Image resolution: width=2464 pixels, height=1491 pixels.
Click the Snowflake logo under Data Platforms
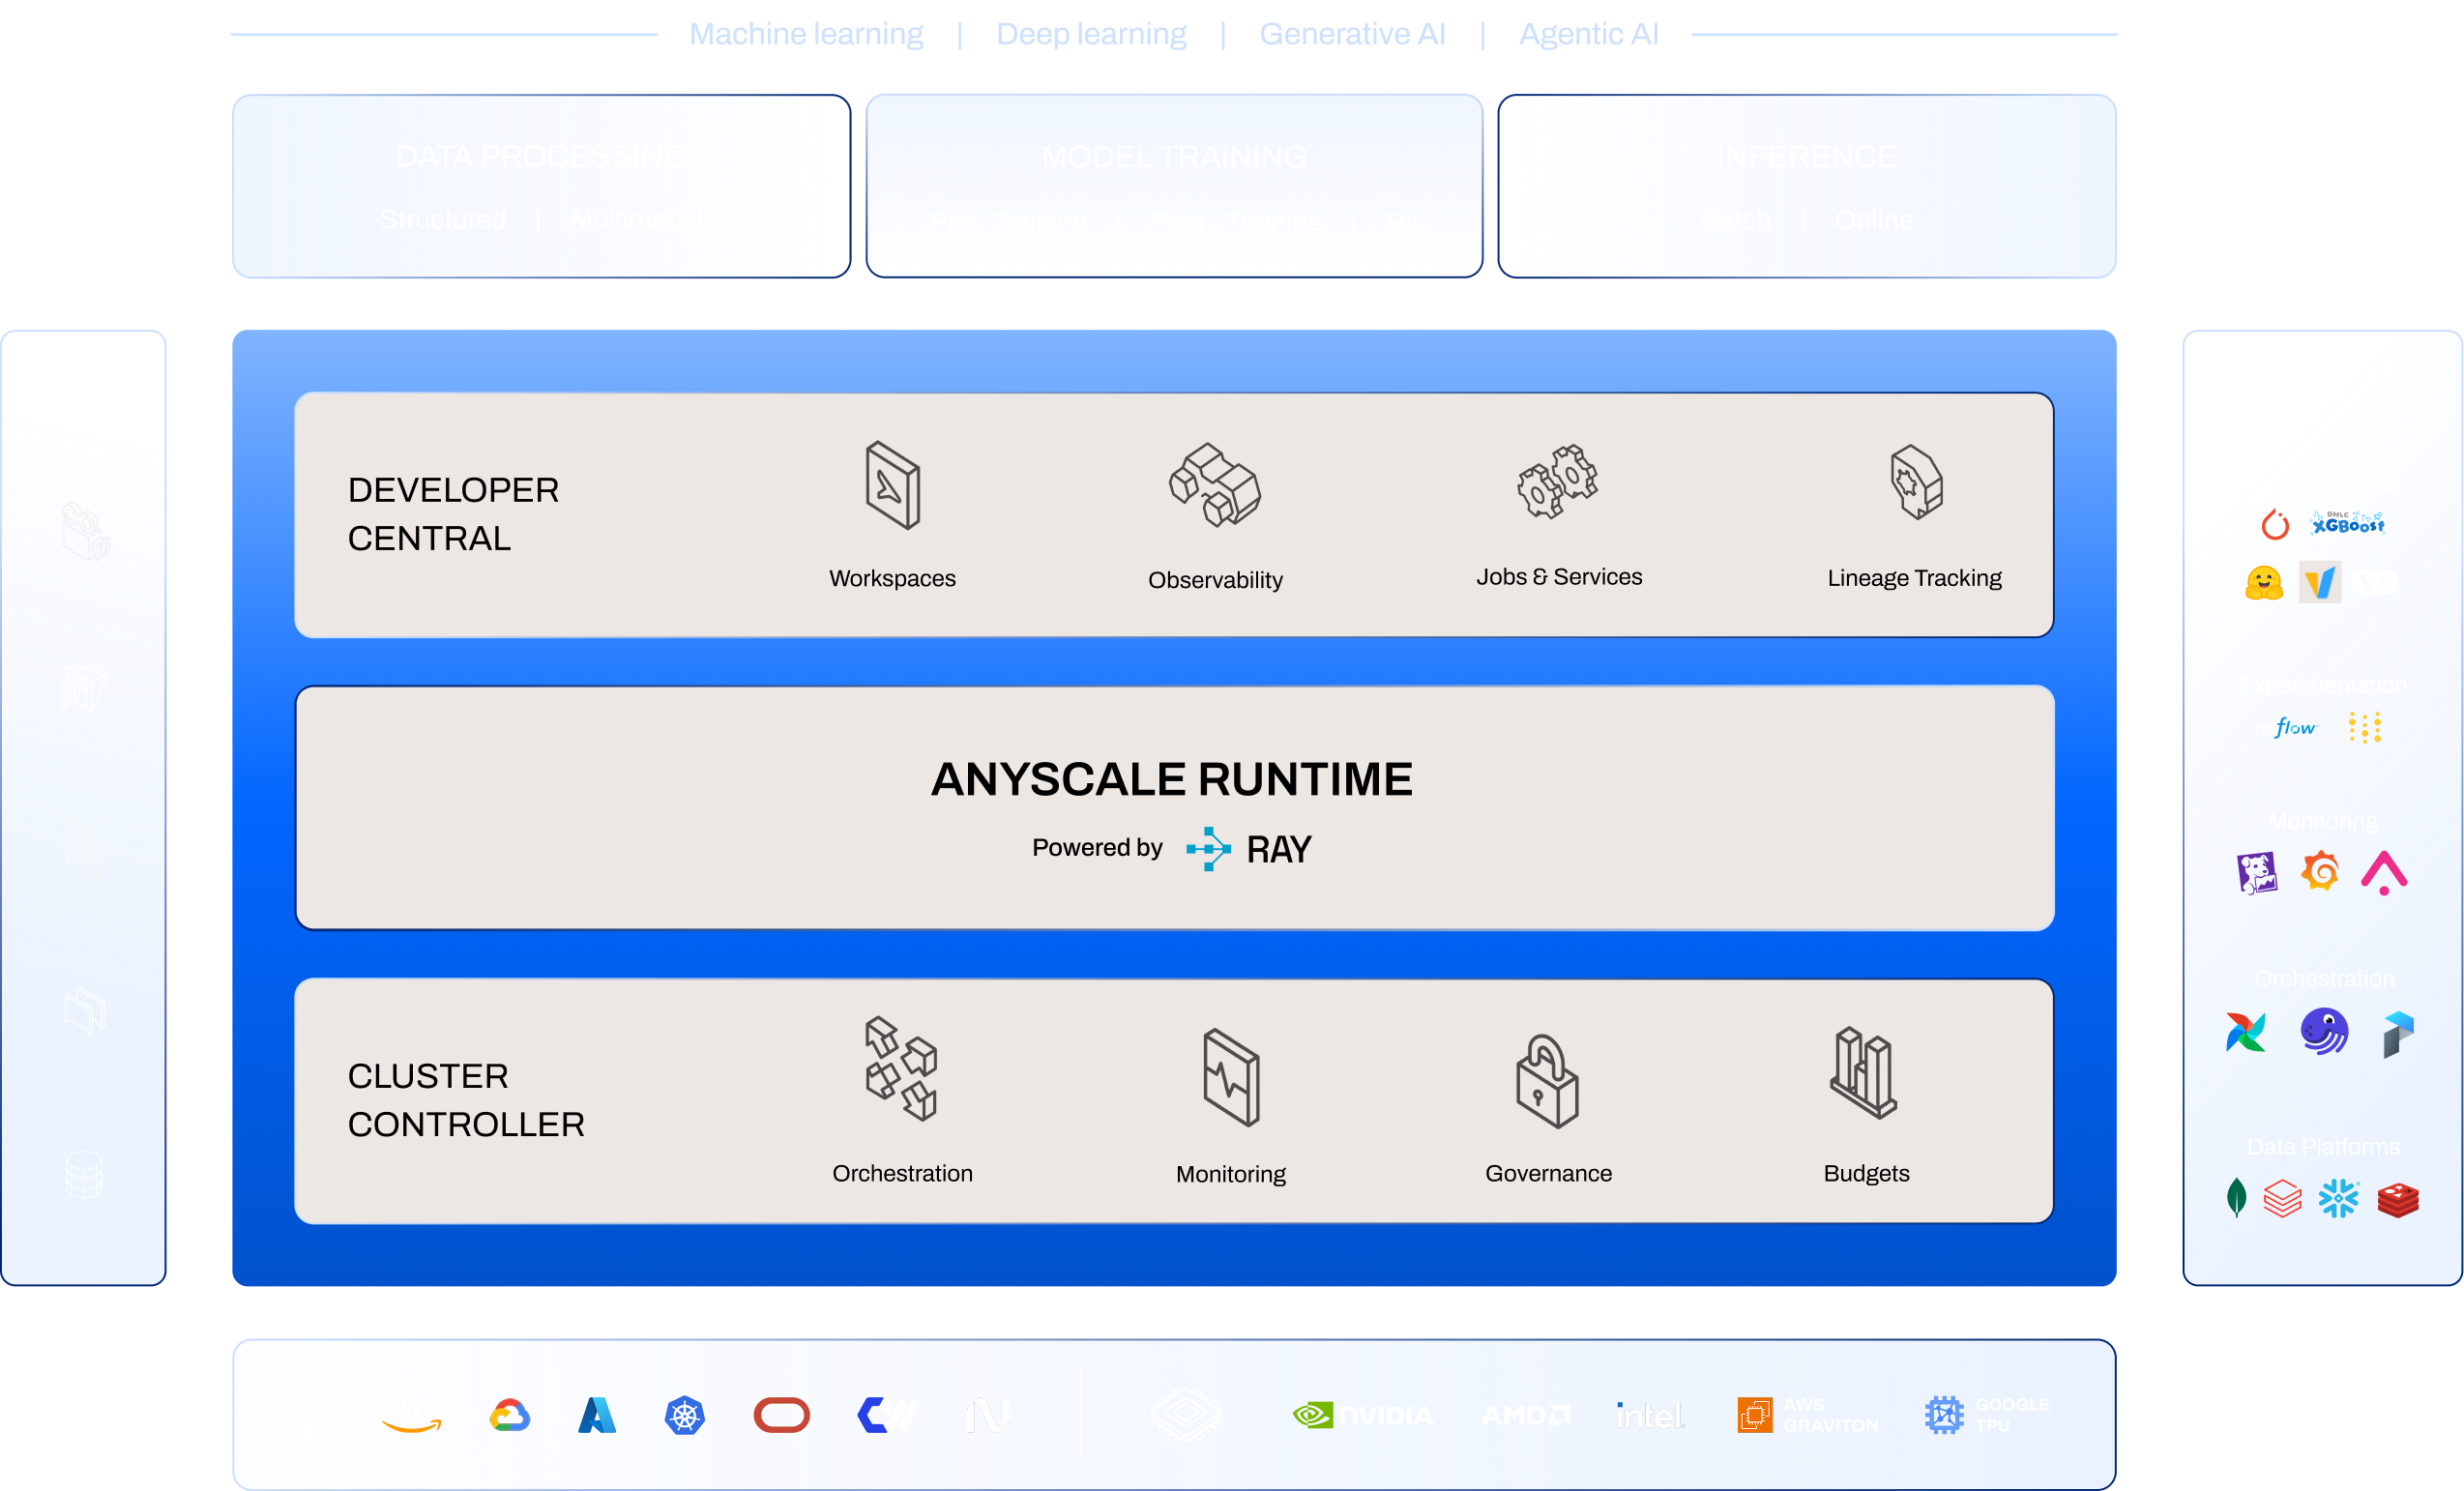coord(2340,1197)
